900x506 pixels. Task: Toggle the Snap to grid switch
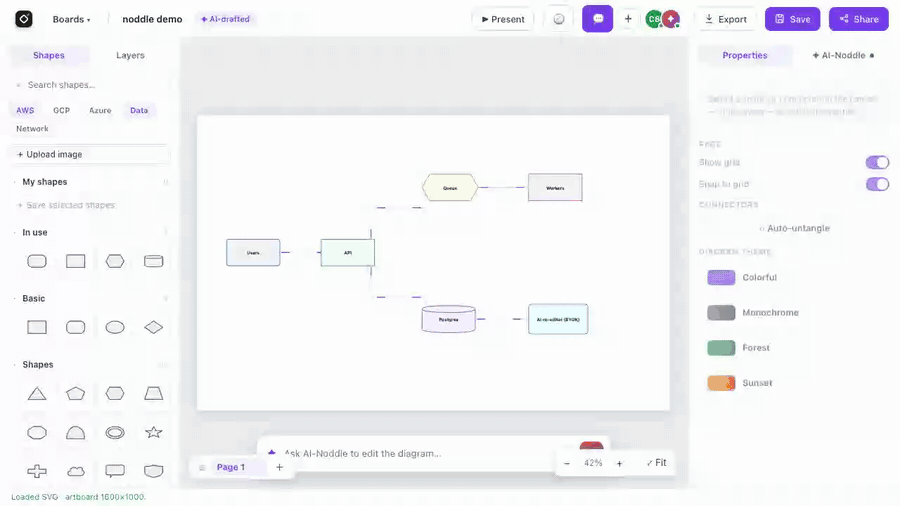(877, 184)
